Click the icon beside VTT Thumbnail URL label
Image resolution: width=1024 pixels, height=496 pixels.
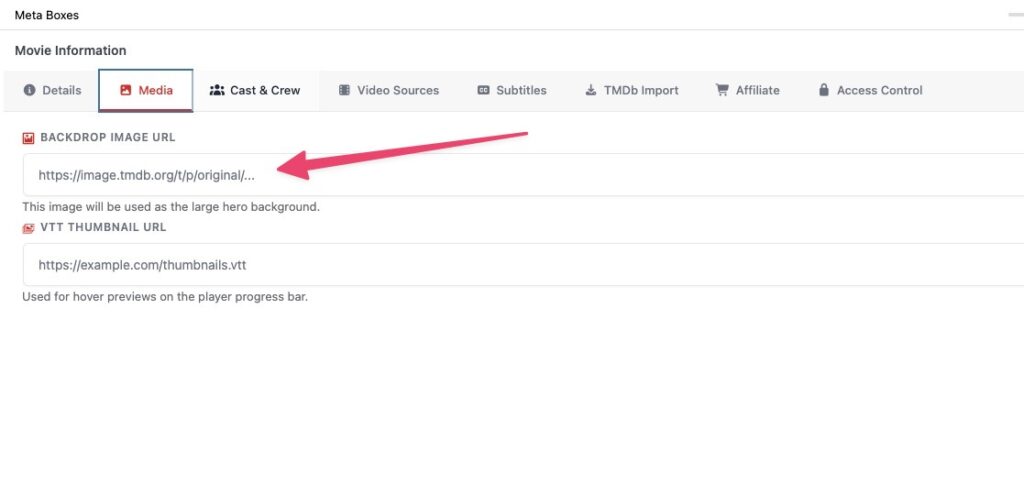[29, 228]
